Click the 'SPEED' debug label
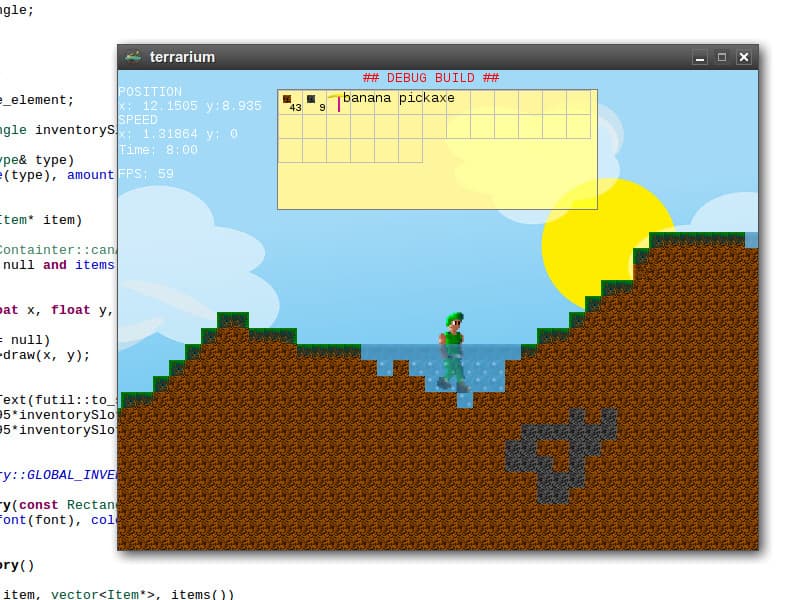Viewport: 800px width, 600px height. coord(138,120)
